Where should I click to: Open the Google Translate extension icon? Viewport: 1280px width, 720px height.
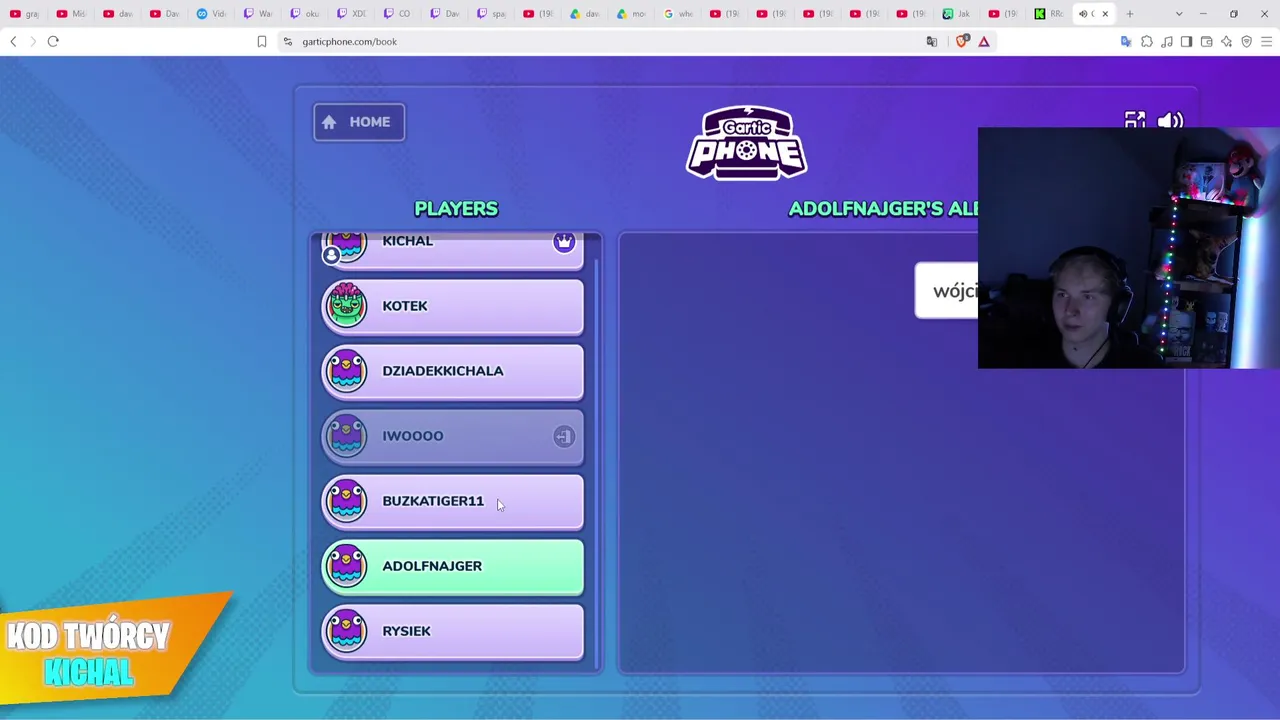1126,41
